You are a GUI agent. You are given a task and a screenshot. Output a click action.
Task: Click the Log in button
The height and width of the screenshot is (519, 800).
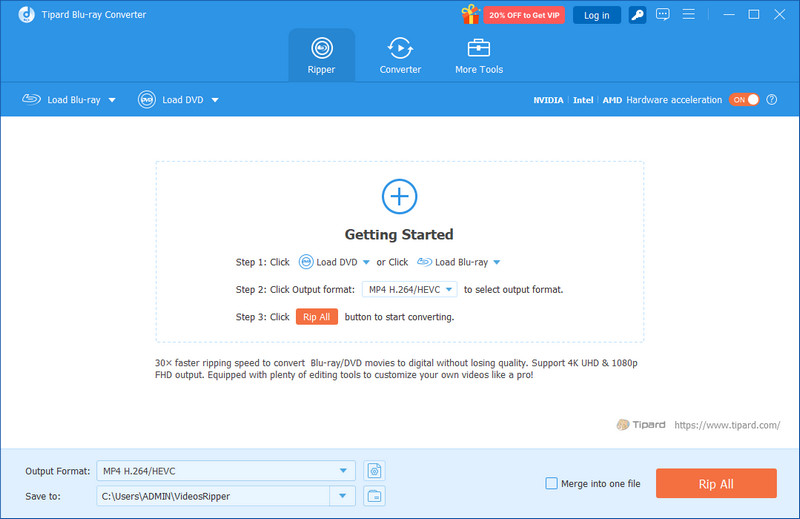[x=597, y=15]
